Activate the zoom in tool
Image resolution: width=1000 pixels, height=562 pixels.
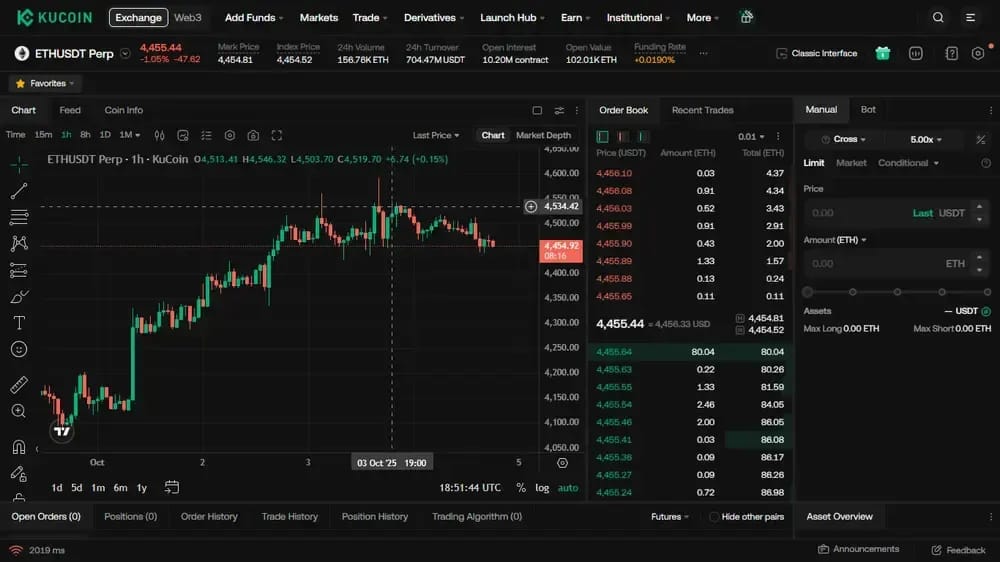click(19, 411)
